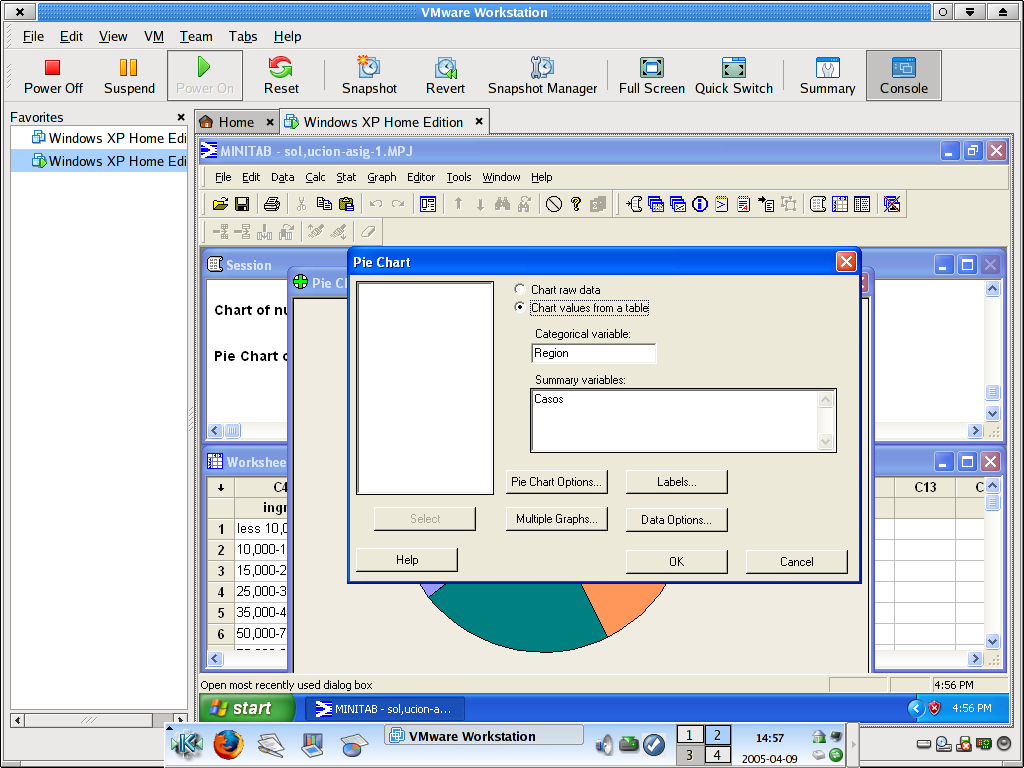Click the yellow History note icon
1024x768 pixels.
pos(721,204)
